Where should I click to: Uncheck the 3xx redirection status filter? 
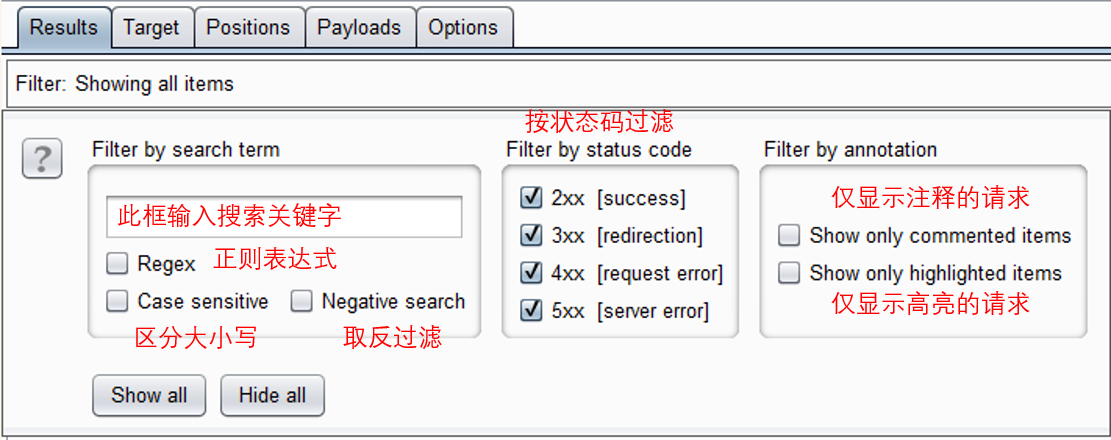(x=531, y=236)
